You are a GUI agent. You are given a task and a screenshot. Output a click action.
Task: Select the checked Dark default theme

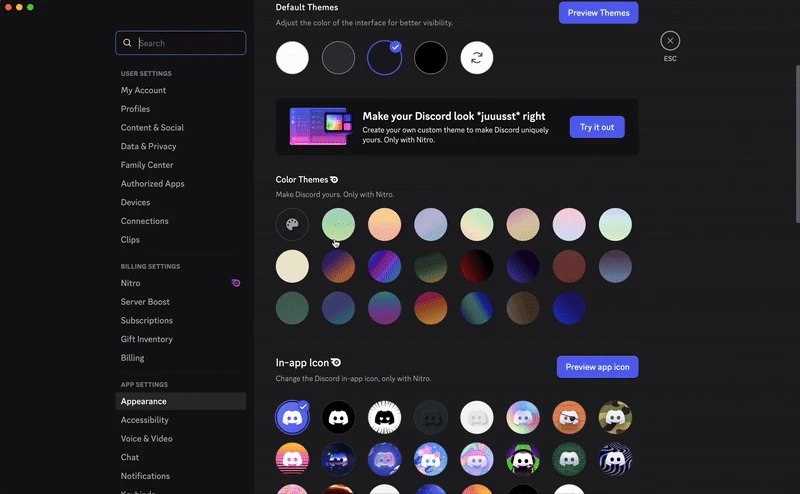385,58
